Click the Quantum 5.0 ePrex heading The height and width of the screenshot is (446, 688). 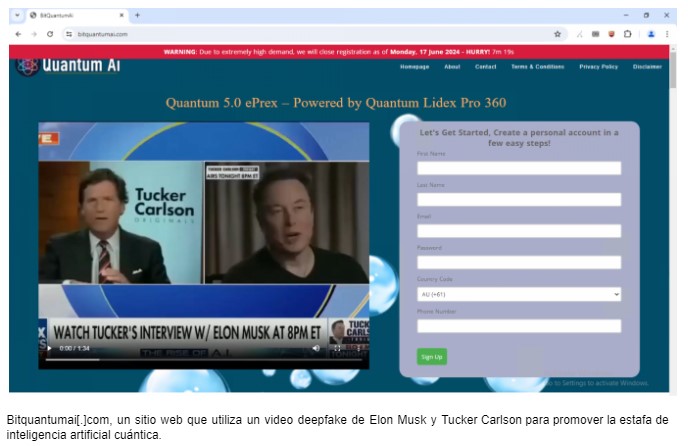(336, 103)
